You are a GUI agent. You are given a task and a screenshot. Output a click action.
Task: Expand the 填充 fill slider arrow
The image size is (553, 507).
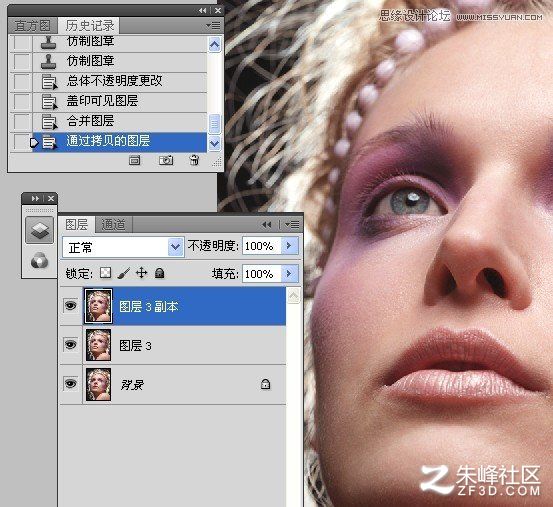[x=289, y=274]
